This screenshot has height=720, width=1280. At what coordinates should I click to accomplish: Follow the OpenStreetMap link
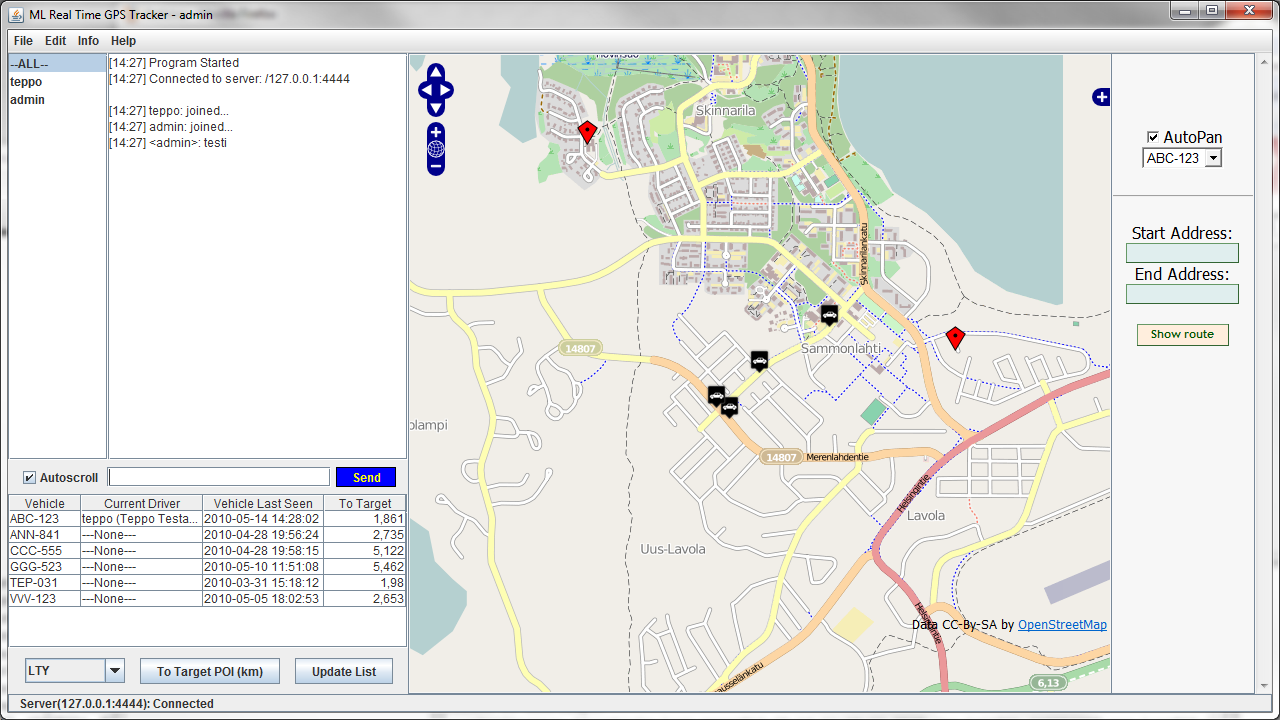1062,625
